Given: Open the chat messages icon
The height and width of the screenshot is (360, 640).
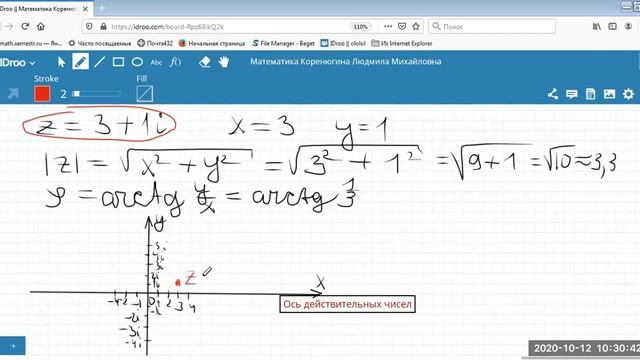Looking at the screenshot, I should (571, 94).
